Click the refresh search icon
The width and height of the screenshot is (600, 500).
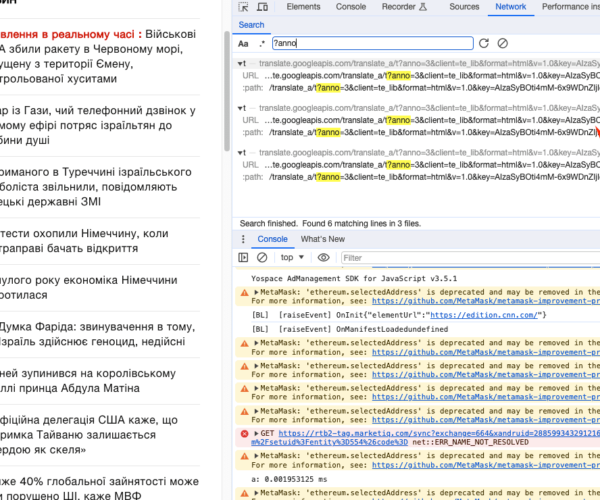(484, 44)
